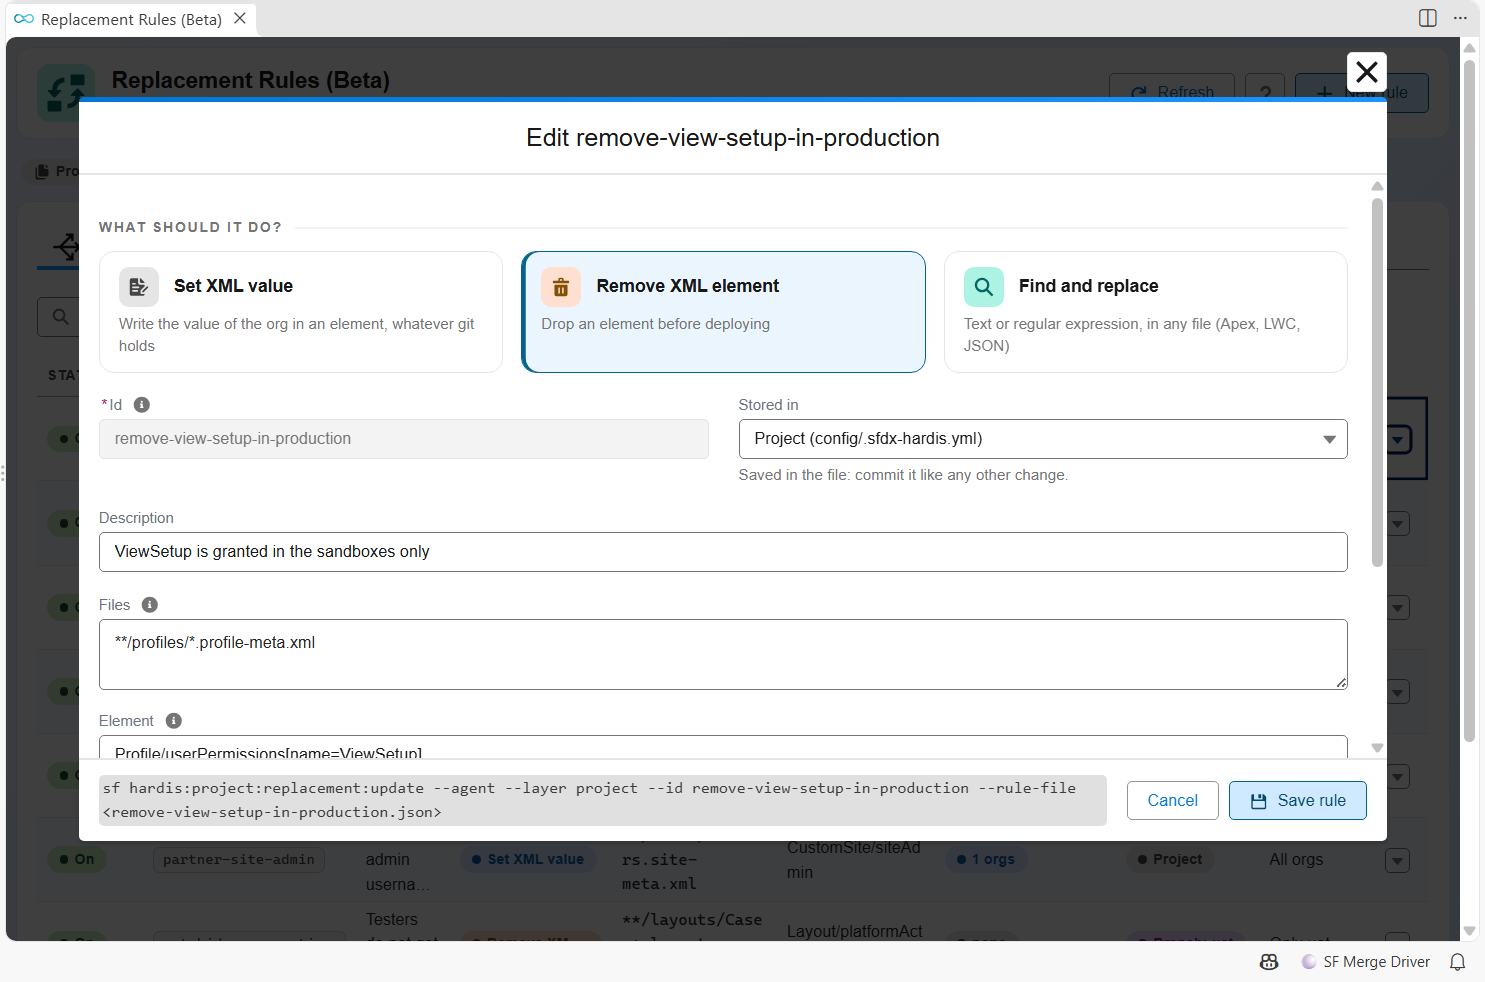Close the Edit rule dialog with X
Viewport: 1485px width, 982px height.
(1366, 72)
